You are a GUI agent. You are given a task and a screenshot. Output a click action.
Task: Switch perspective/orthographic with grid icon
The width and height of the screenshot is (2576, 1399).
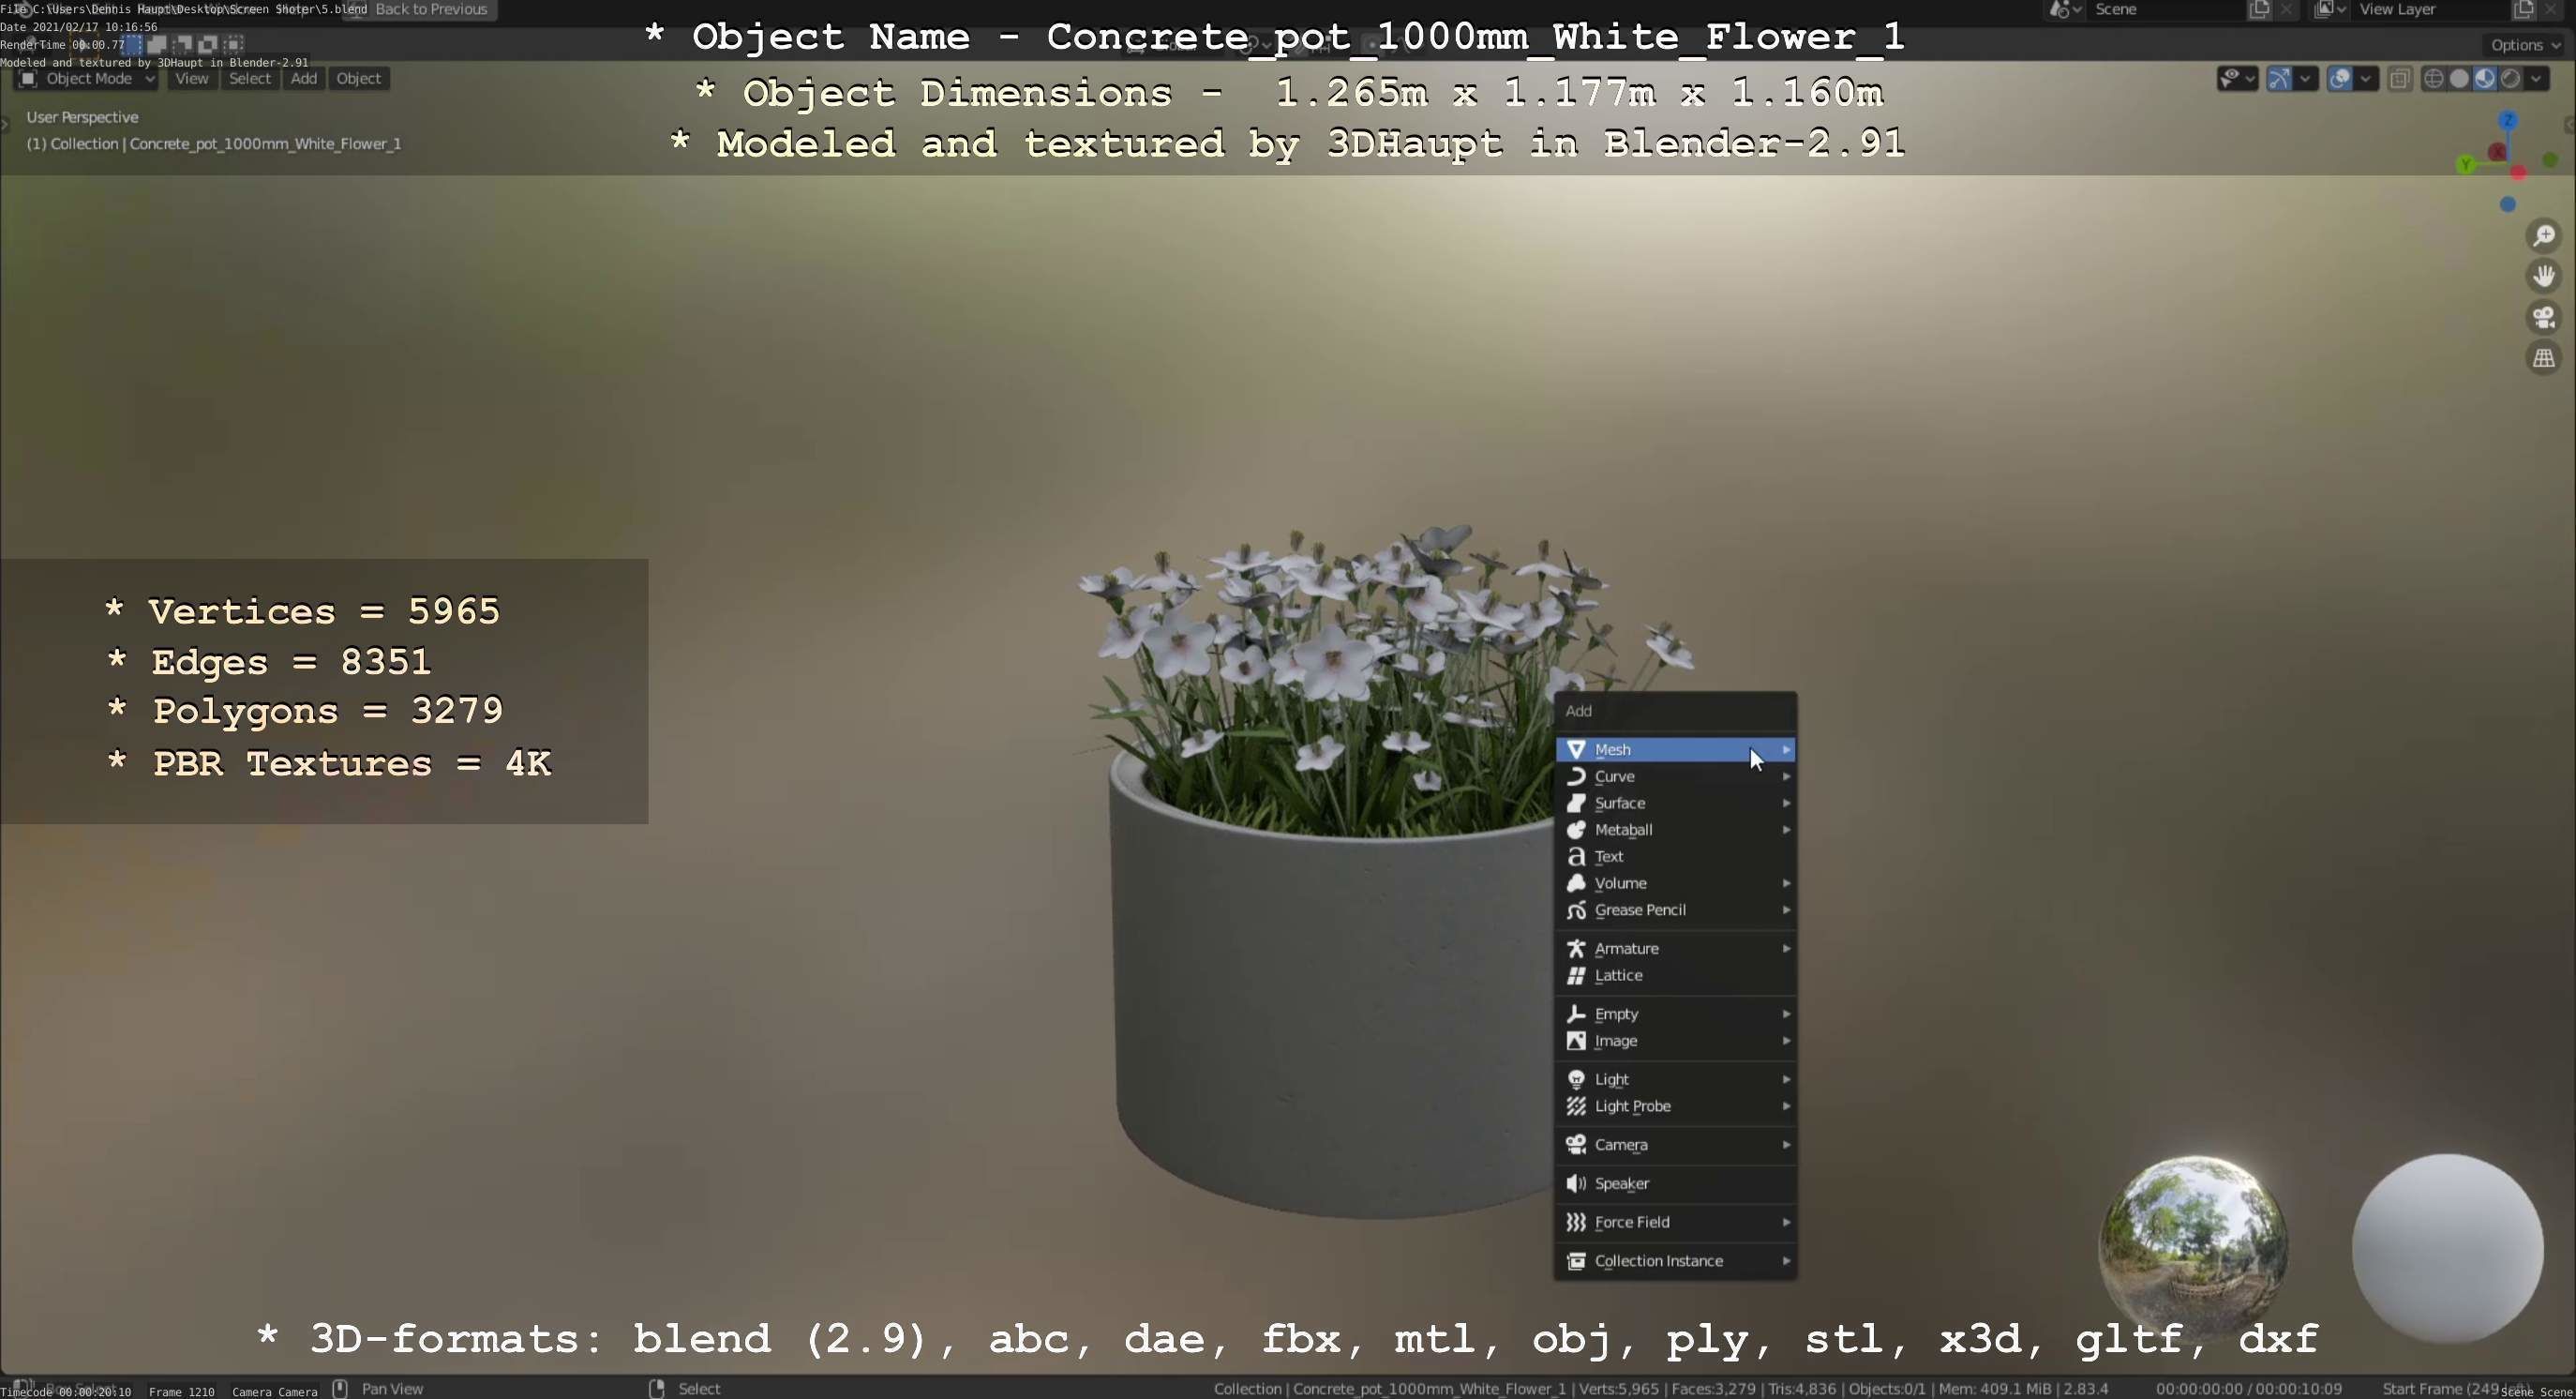tap(2543, 358)
